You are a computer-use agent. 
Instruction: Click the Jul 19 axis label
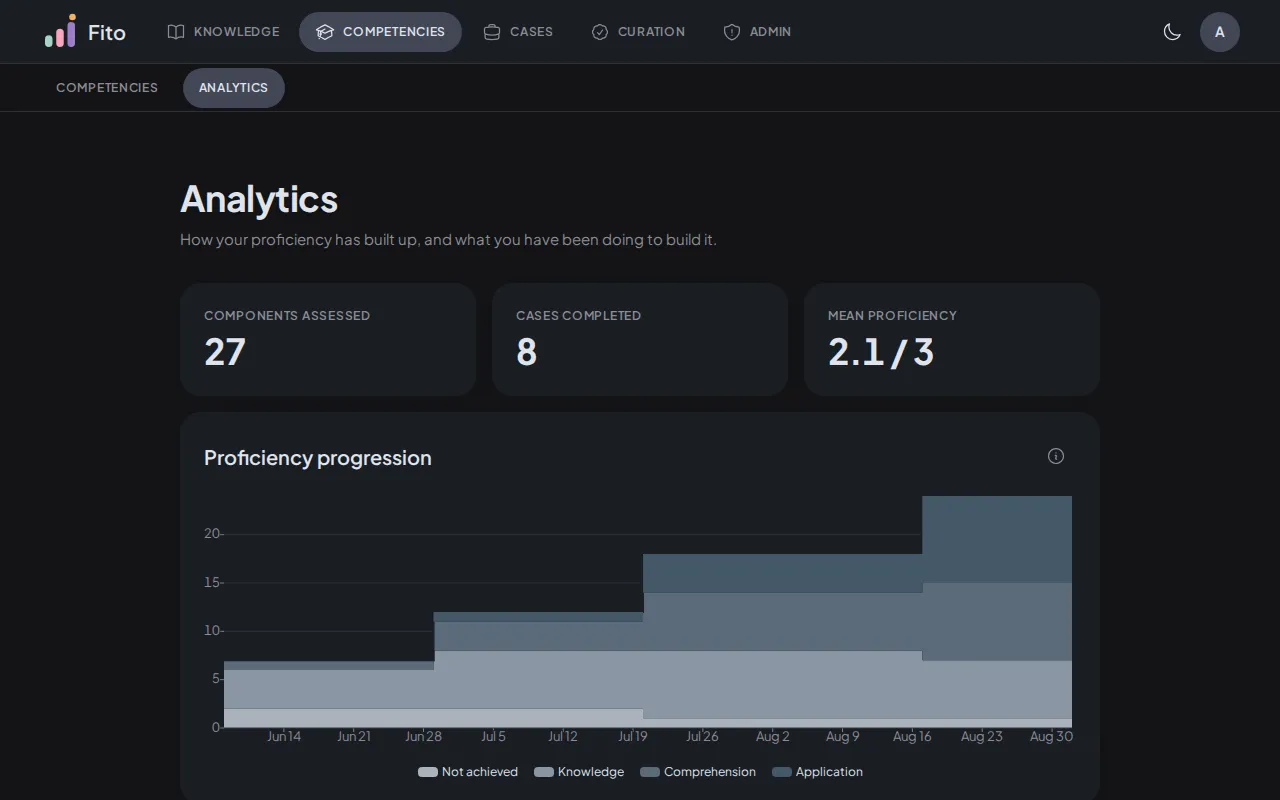tap(633, 737)
